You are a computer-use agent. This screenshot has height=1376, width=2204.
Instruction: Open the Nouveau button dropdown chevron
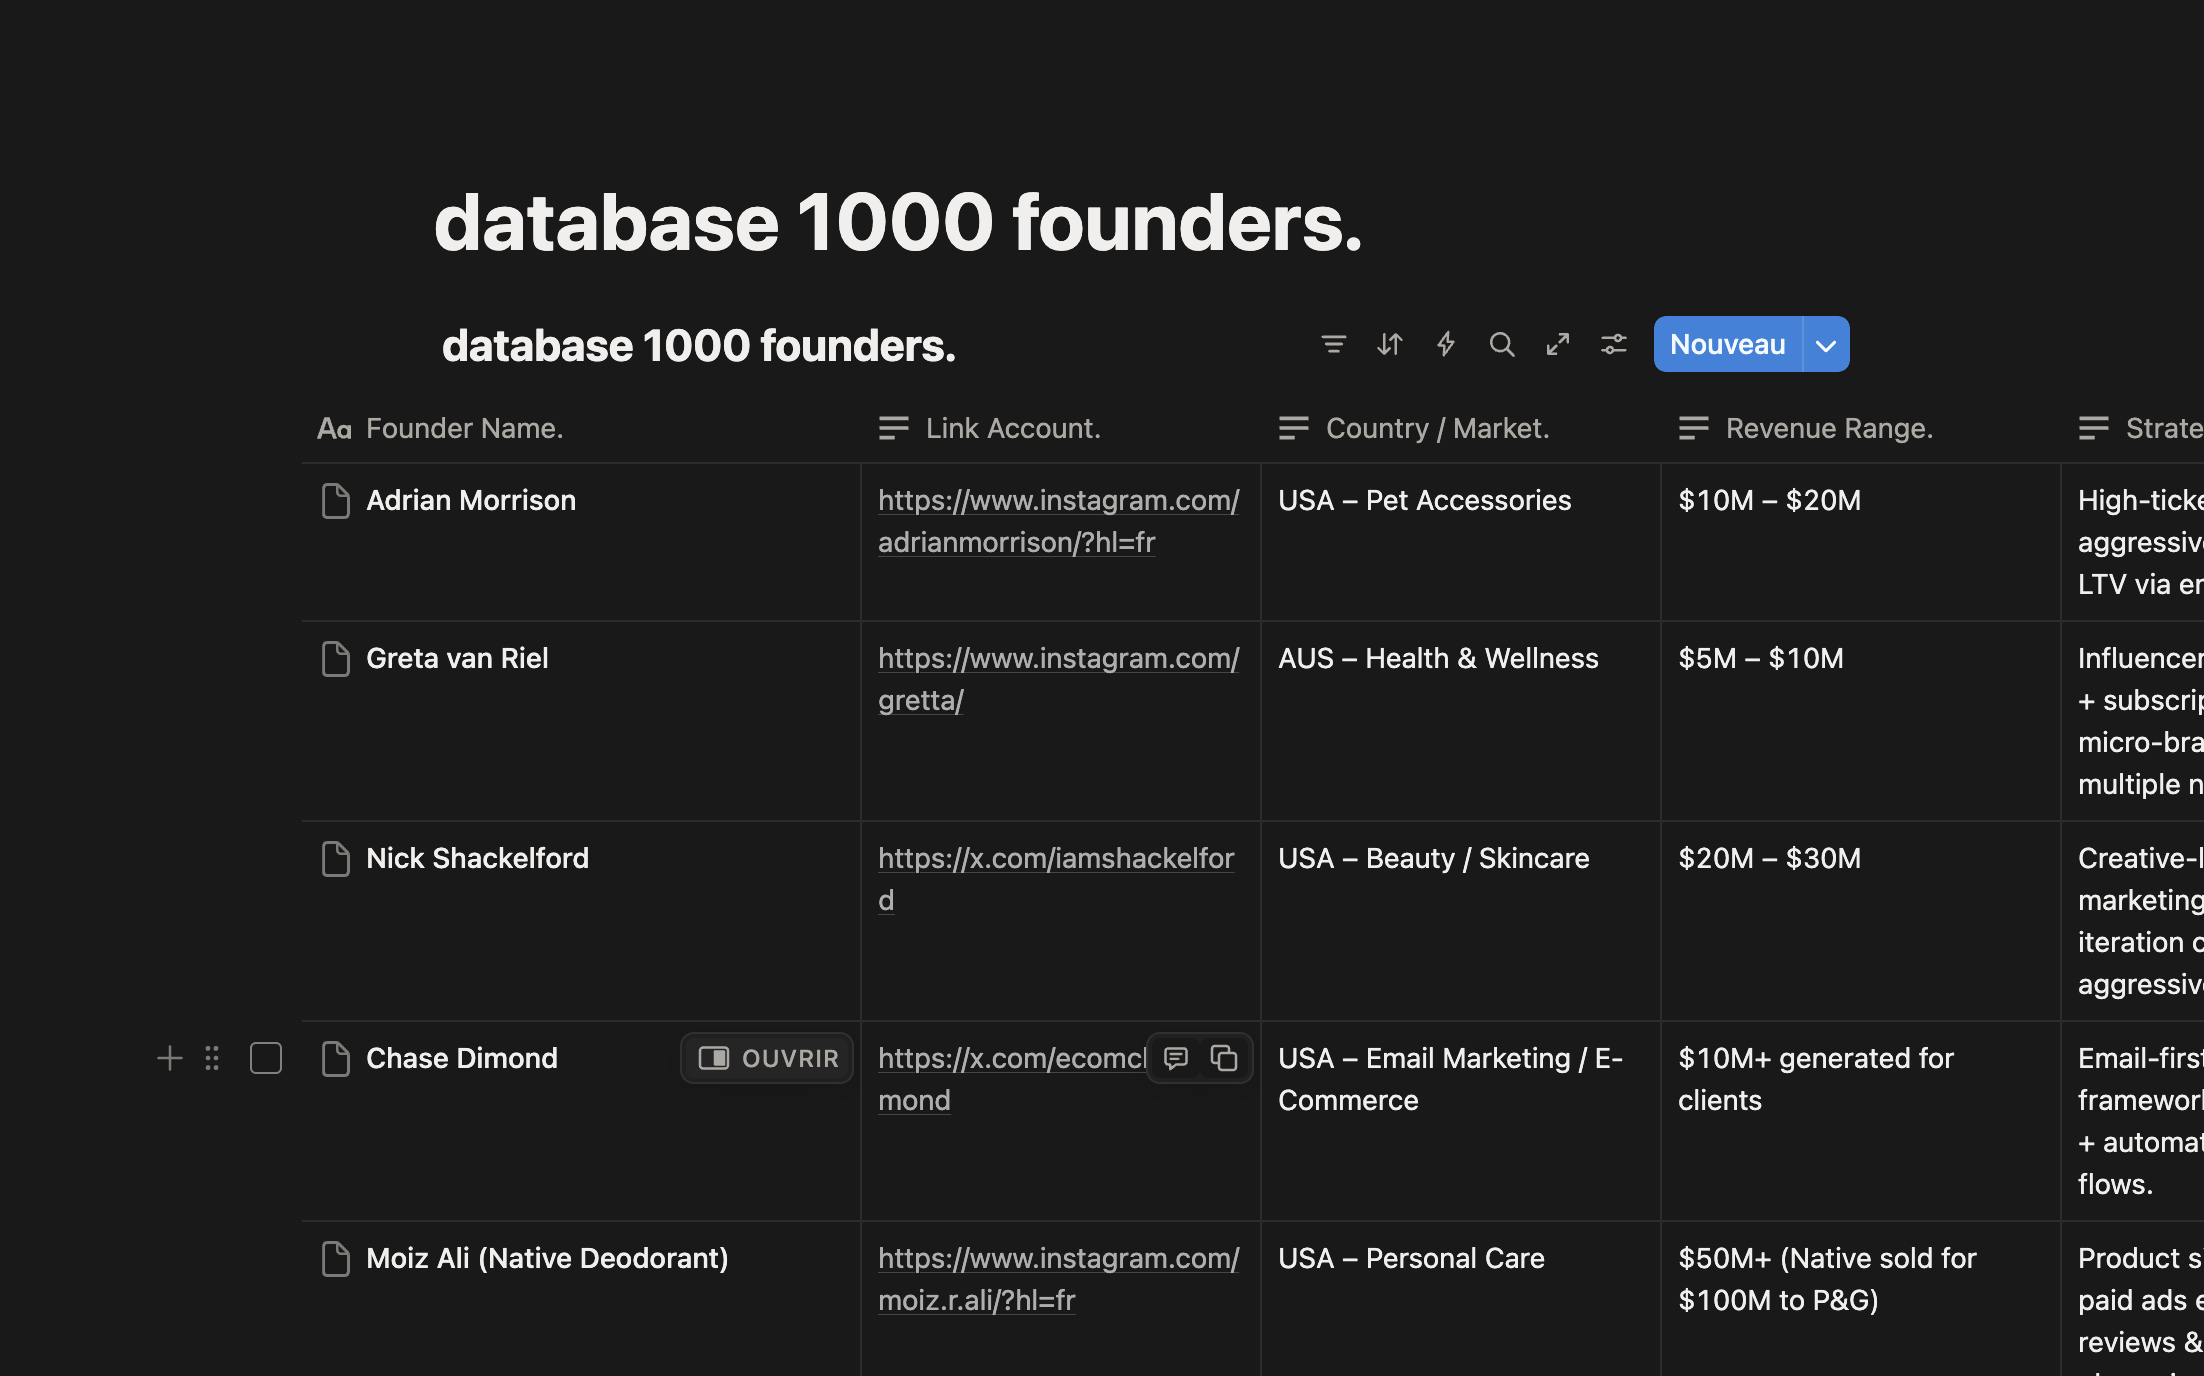tap(1825, 344)
